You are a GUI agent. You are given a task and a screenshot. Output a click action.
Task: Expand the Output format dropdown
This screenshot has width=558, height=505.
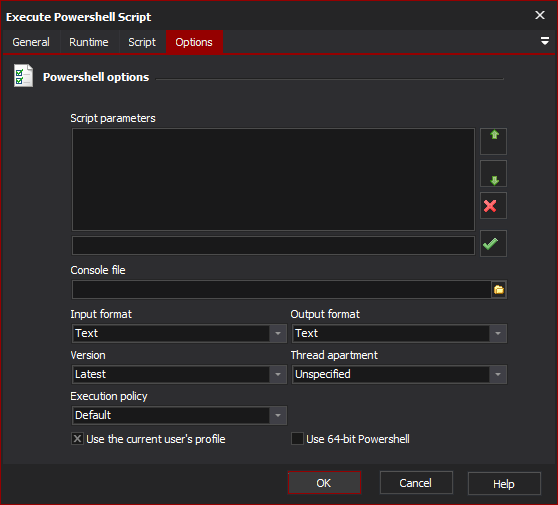click(x=498, y=333)
